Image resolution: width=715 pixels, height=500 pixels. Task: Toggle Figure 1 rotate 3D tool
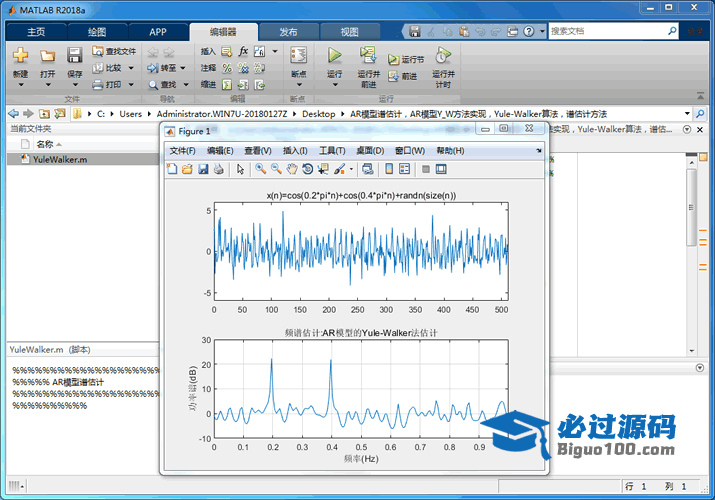tap(308, 169)
